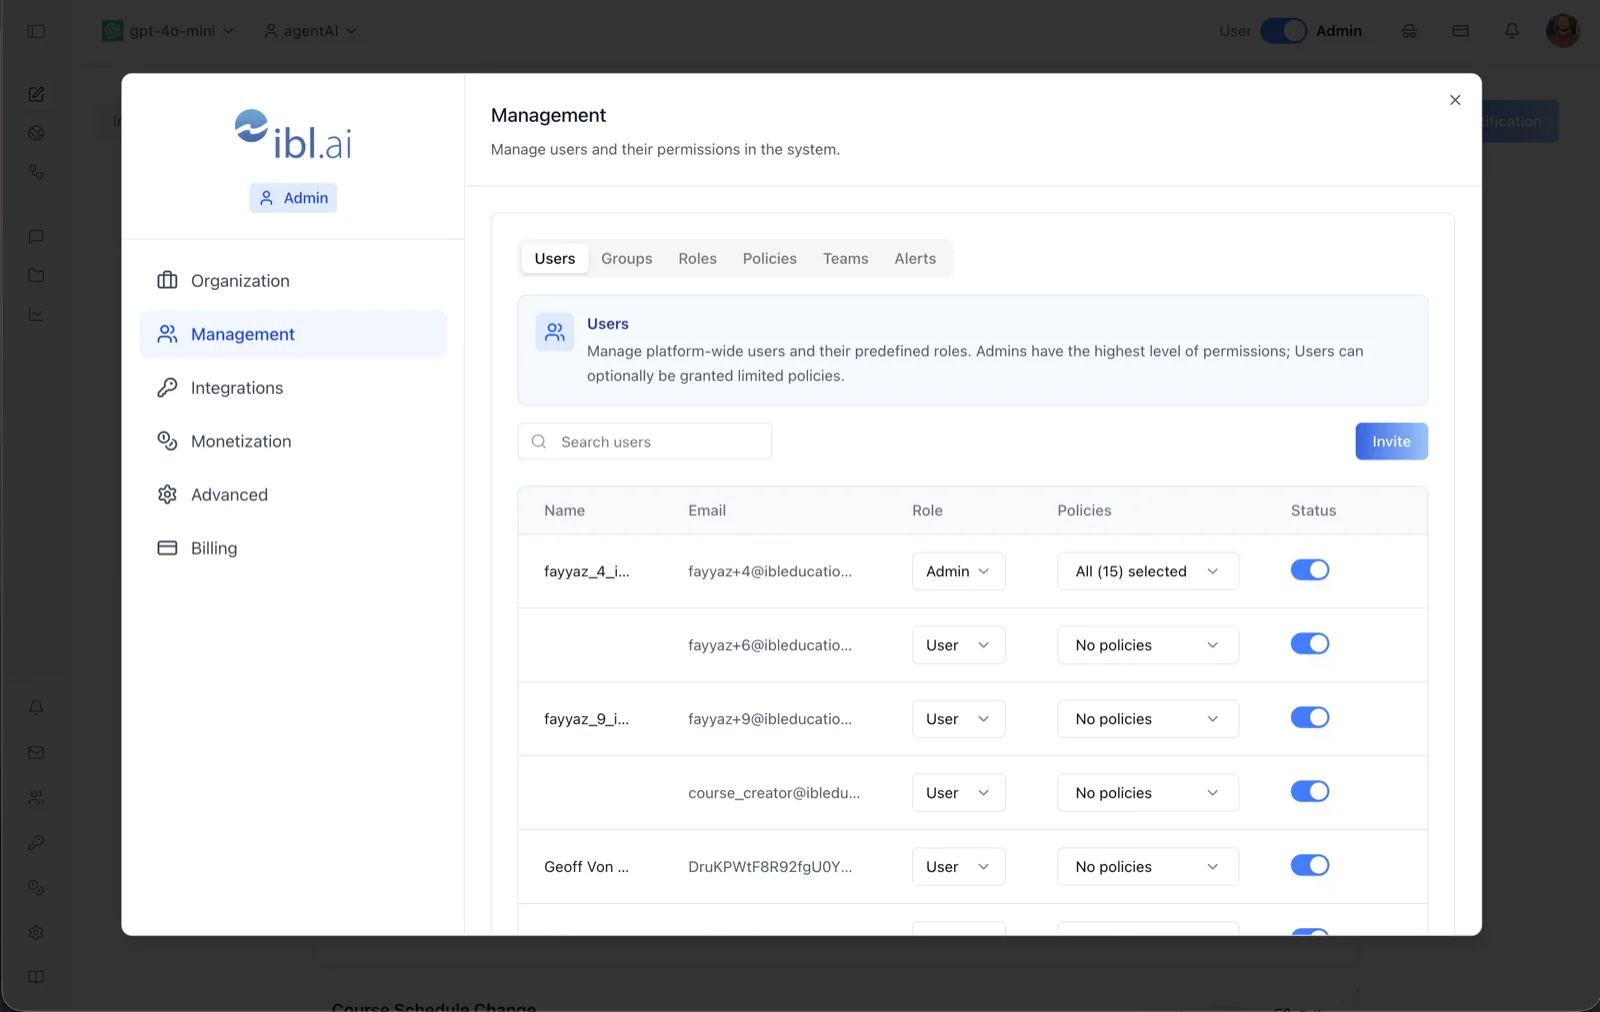Open Monetization settings section
Viewport: 1600px width, 1012px height.
(x=293, y=441)
